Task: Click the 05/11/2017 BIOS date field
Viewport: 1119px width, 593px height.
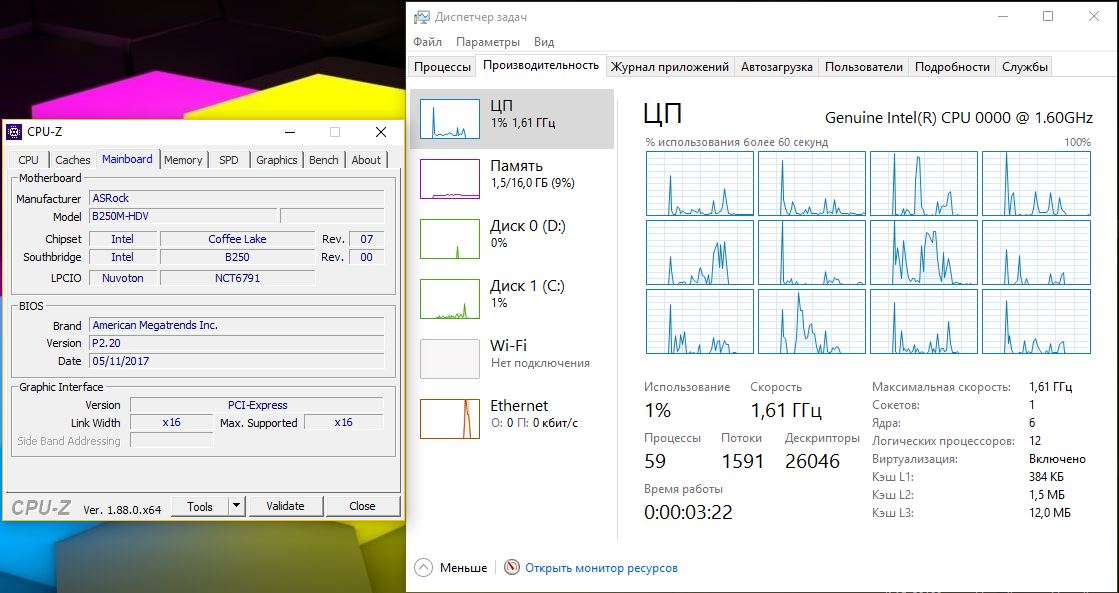Action: pos(237,361)
